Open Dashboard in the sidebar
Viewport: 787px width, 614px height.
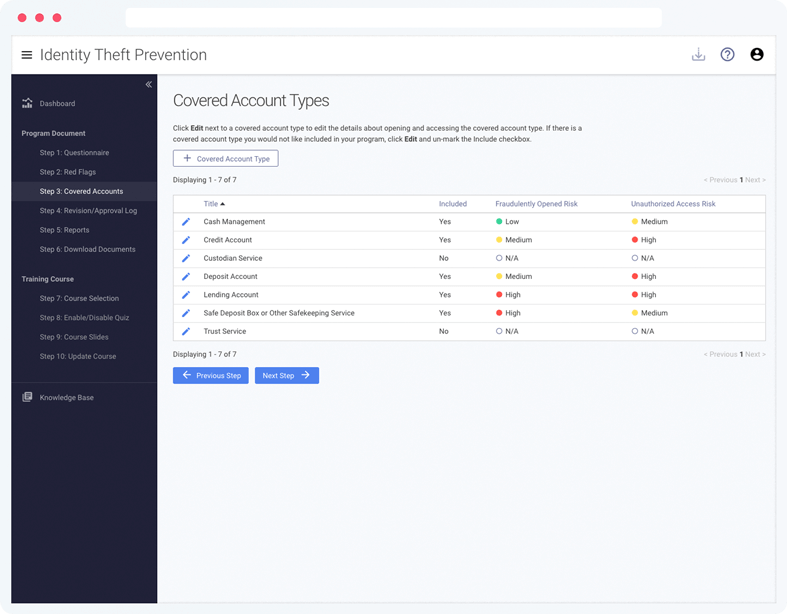57,103
